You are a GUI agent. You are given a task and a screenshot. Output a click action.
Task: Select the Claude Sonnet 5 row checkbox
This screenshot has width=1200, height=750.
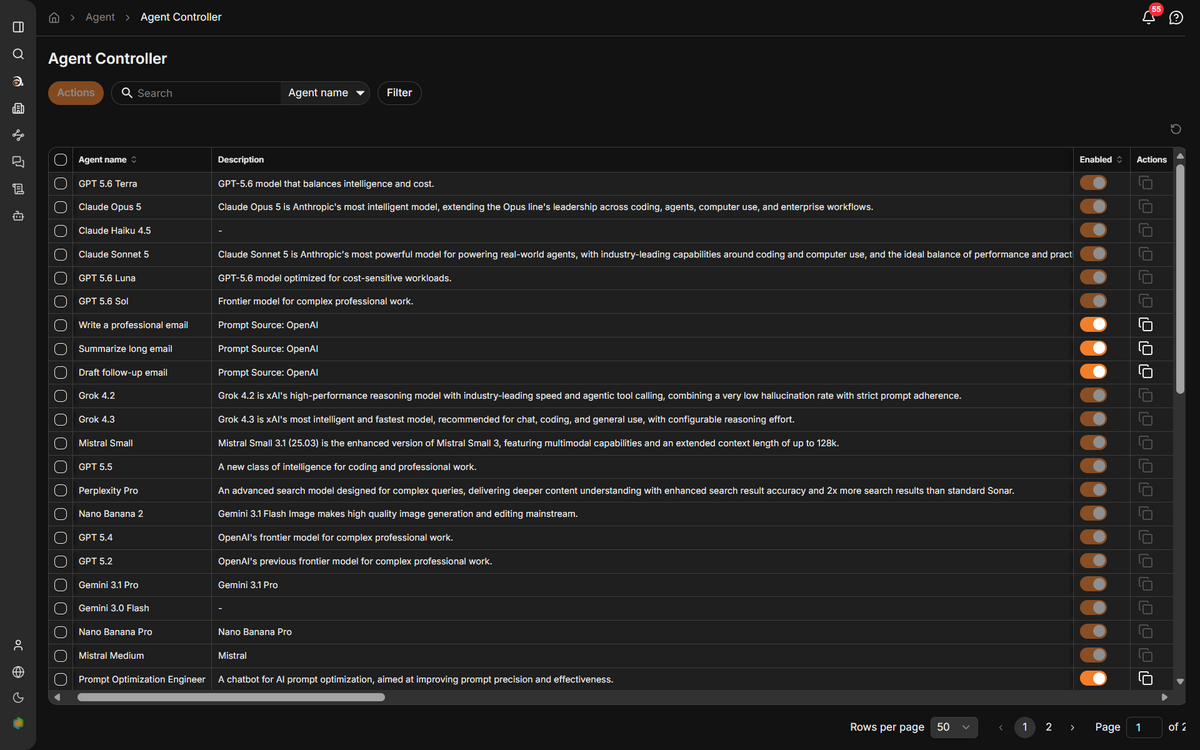[x=61, y=254]
